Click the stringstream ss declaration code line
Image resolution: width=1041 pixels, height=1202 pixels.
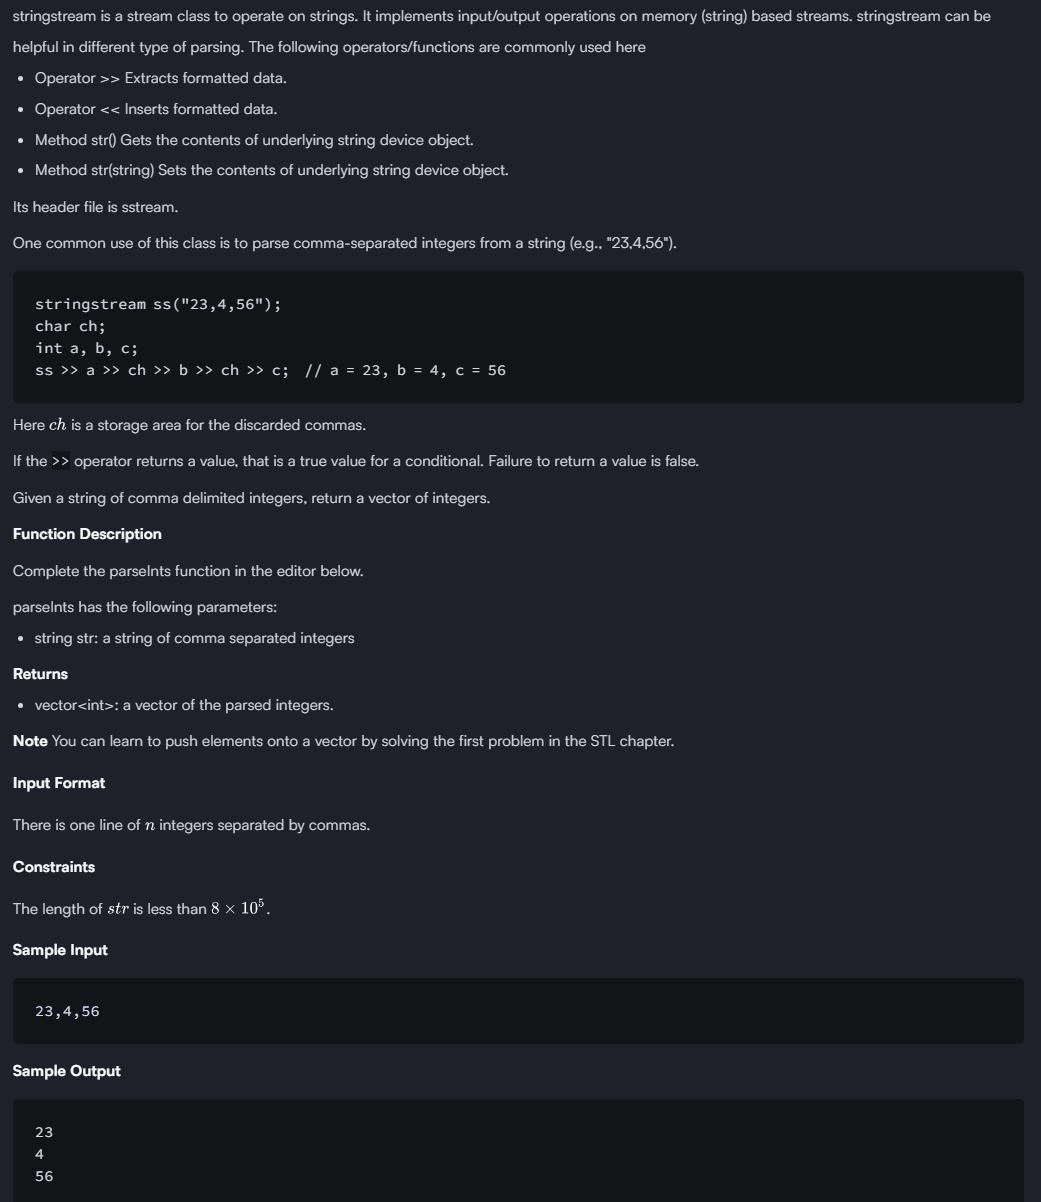[158, 304]
